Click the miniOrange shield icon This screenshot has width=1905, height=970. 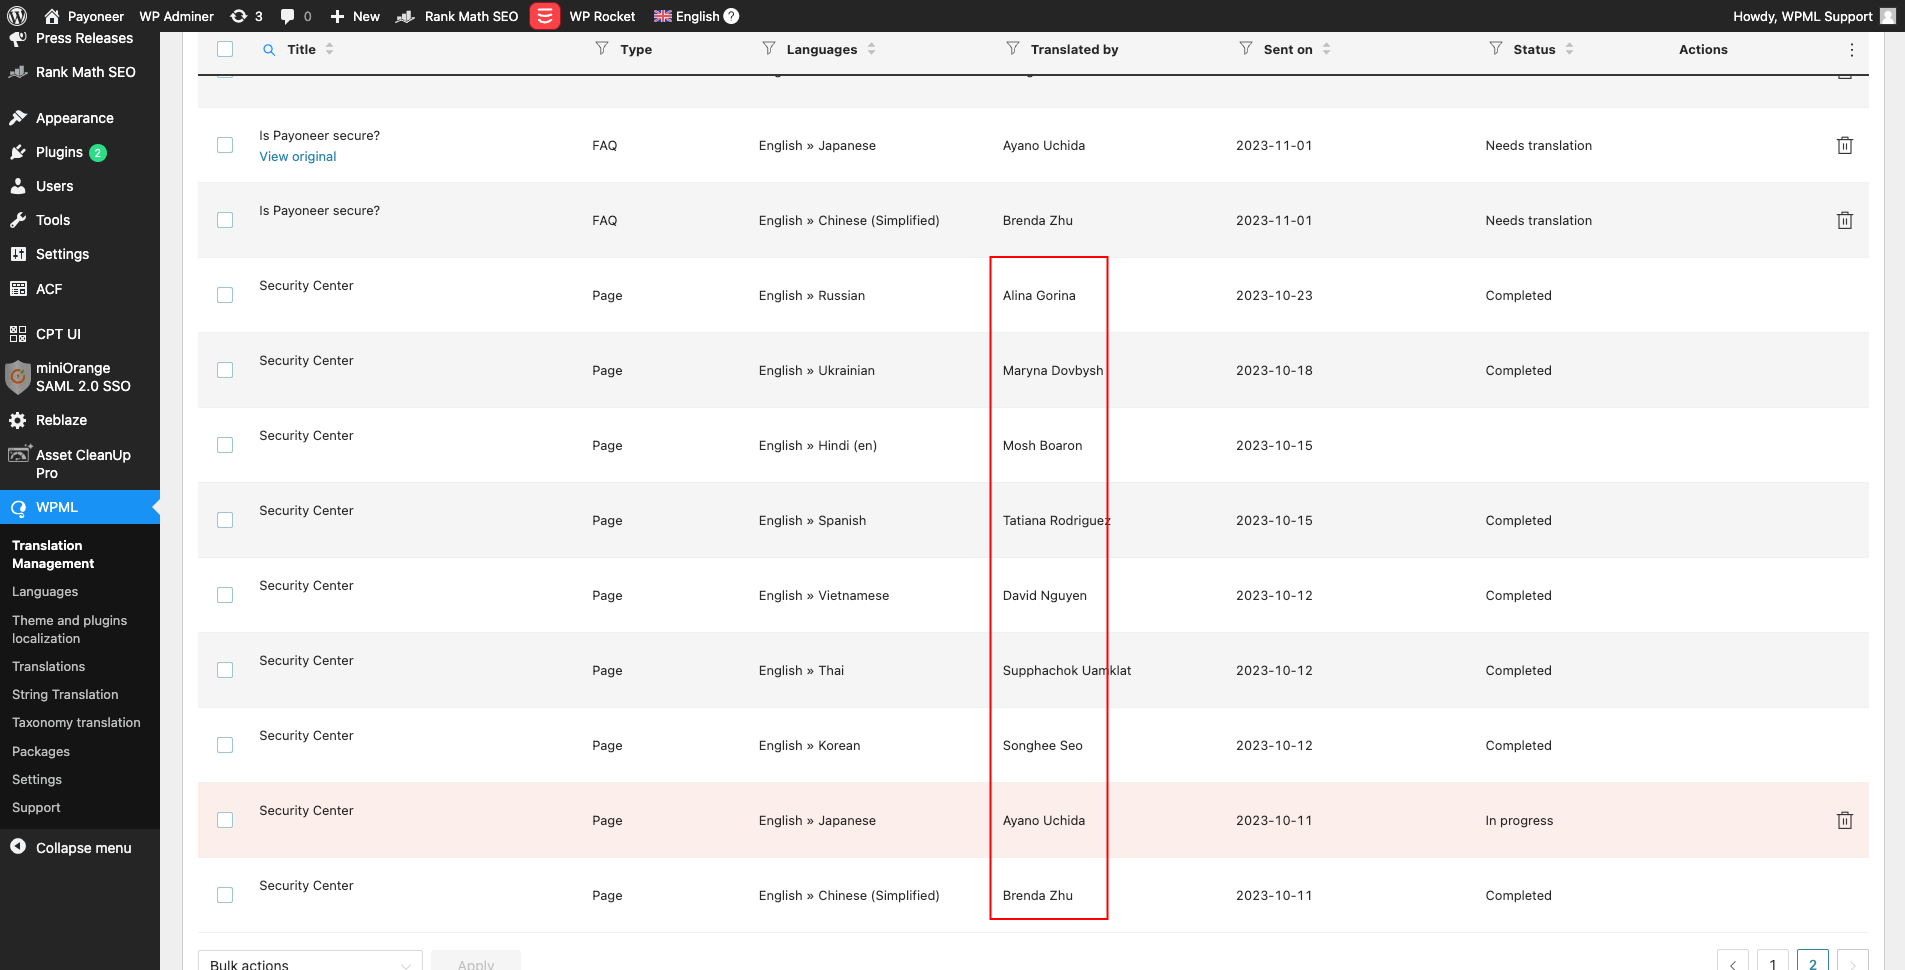18,377
